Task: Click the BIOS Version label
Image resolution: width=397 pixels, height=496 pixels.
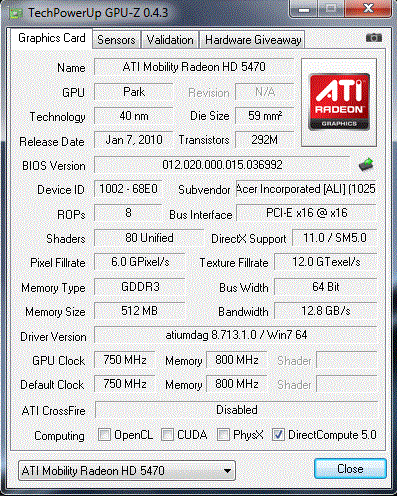Action: 54,166
